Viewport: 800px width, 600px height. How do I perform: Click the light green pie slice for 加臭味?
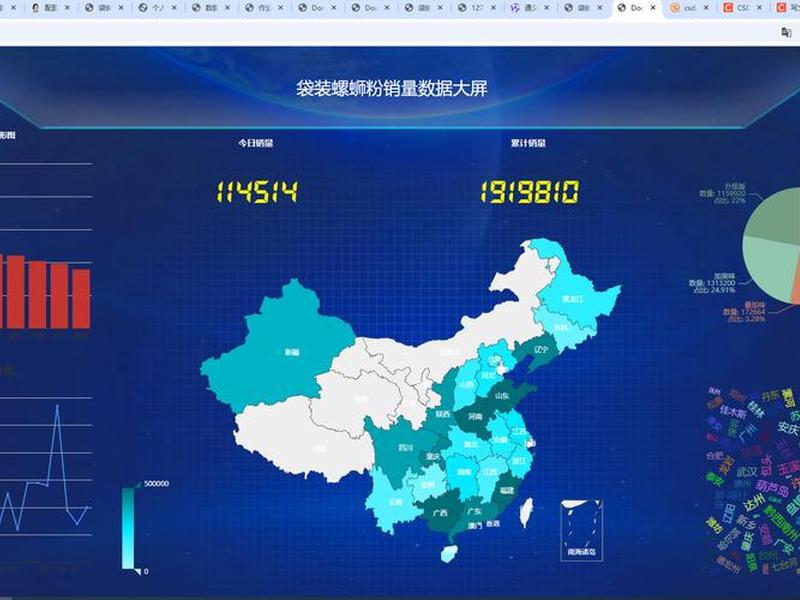coord(770,268)
